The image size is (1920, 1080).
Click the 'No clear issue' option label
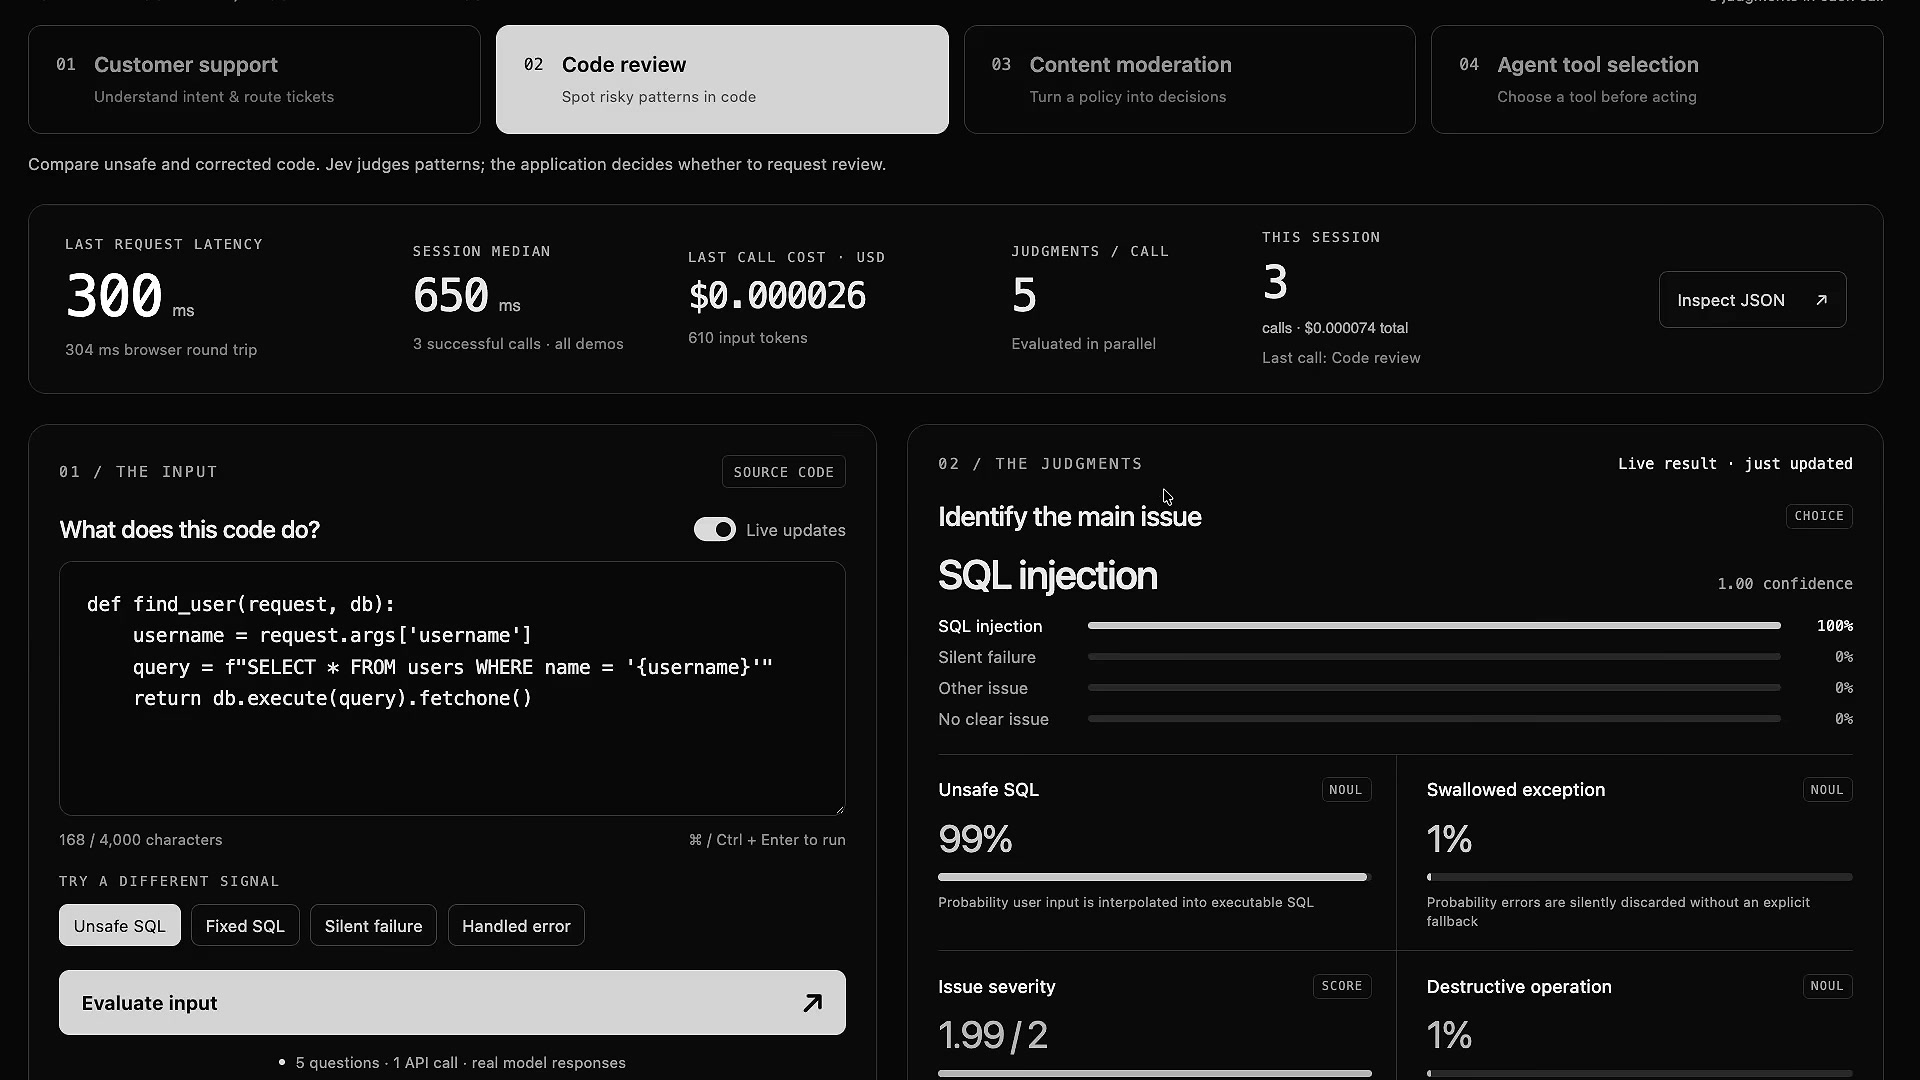[993, 719]
